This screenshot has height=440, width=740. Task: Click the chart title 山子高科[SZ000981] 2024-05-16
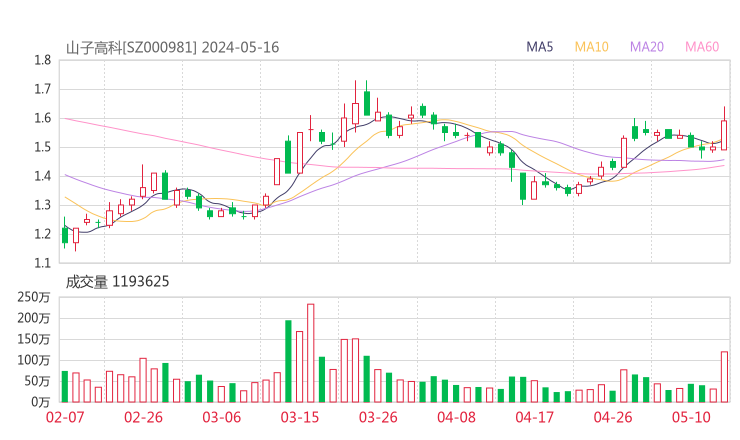click(x=172, y=48)
